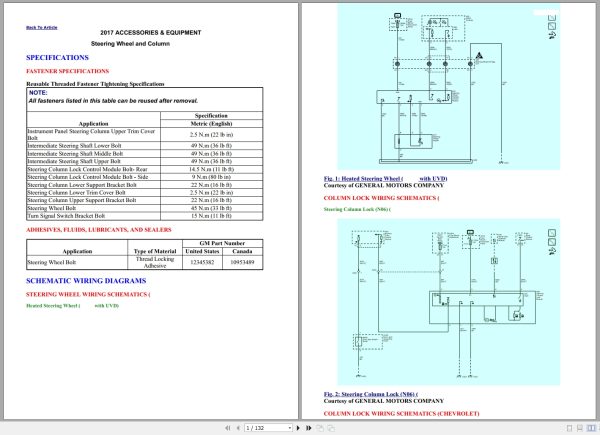Click the SCHEMATIC WIRING DIAGRAMS heading
The height and width of the screenshot is (435, 600).
[86, 281]
